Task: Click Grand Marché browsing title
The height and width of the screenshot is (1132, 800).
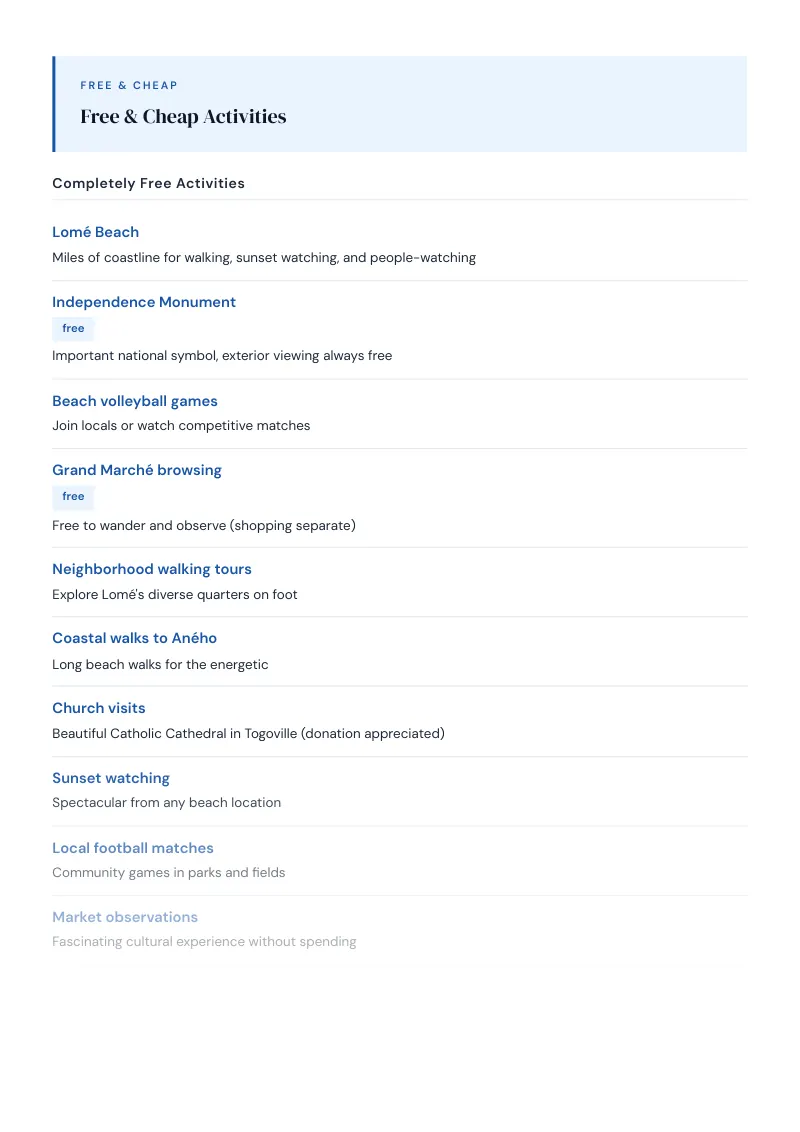Action: tap(136, 470)
